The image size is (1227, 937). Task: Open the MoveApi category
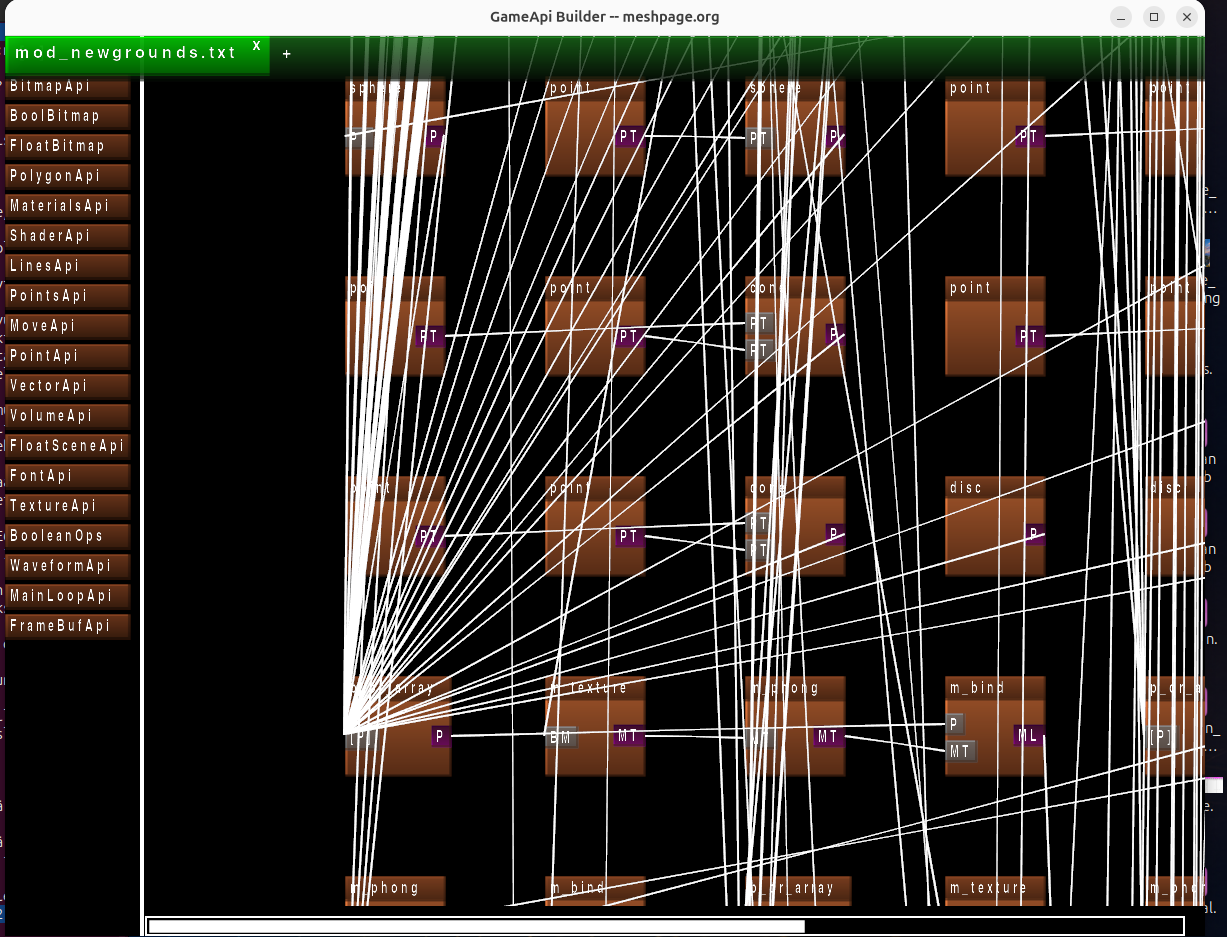point(67,326)
